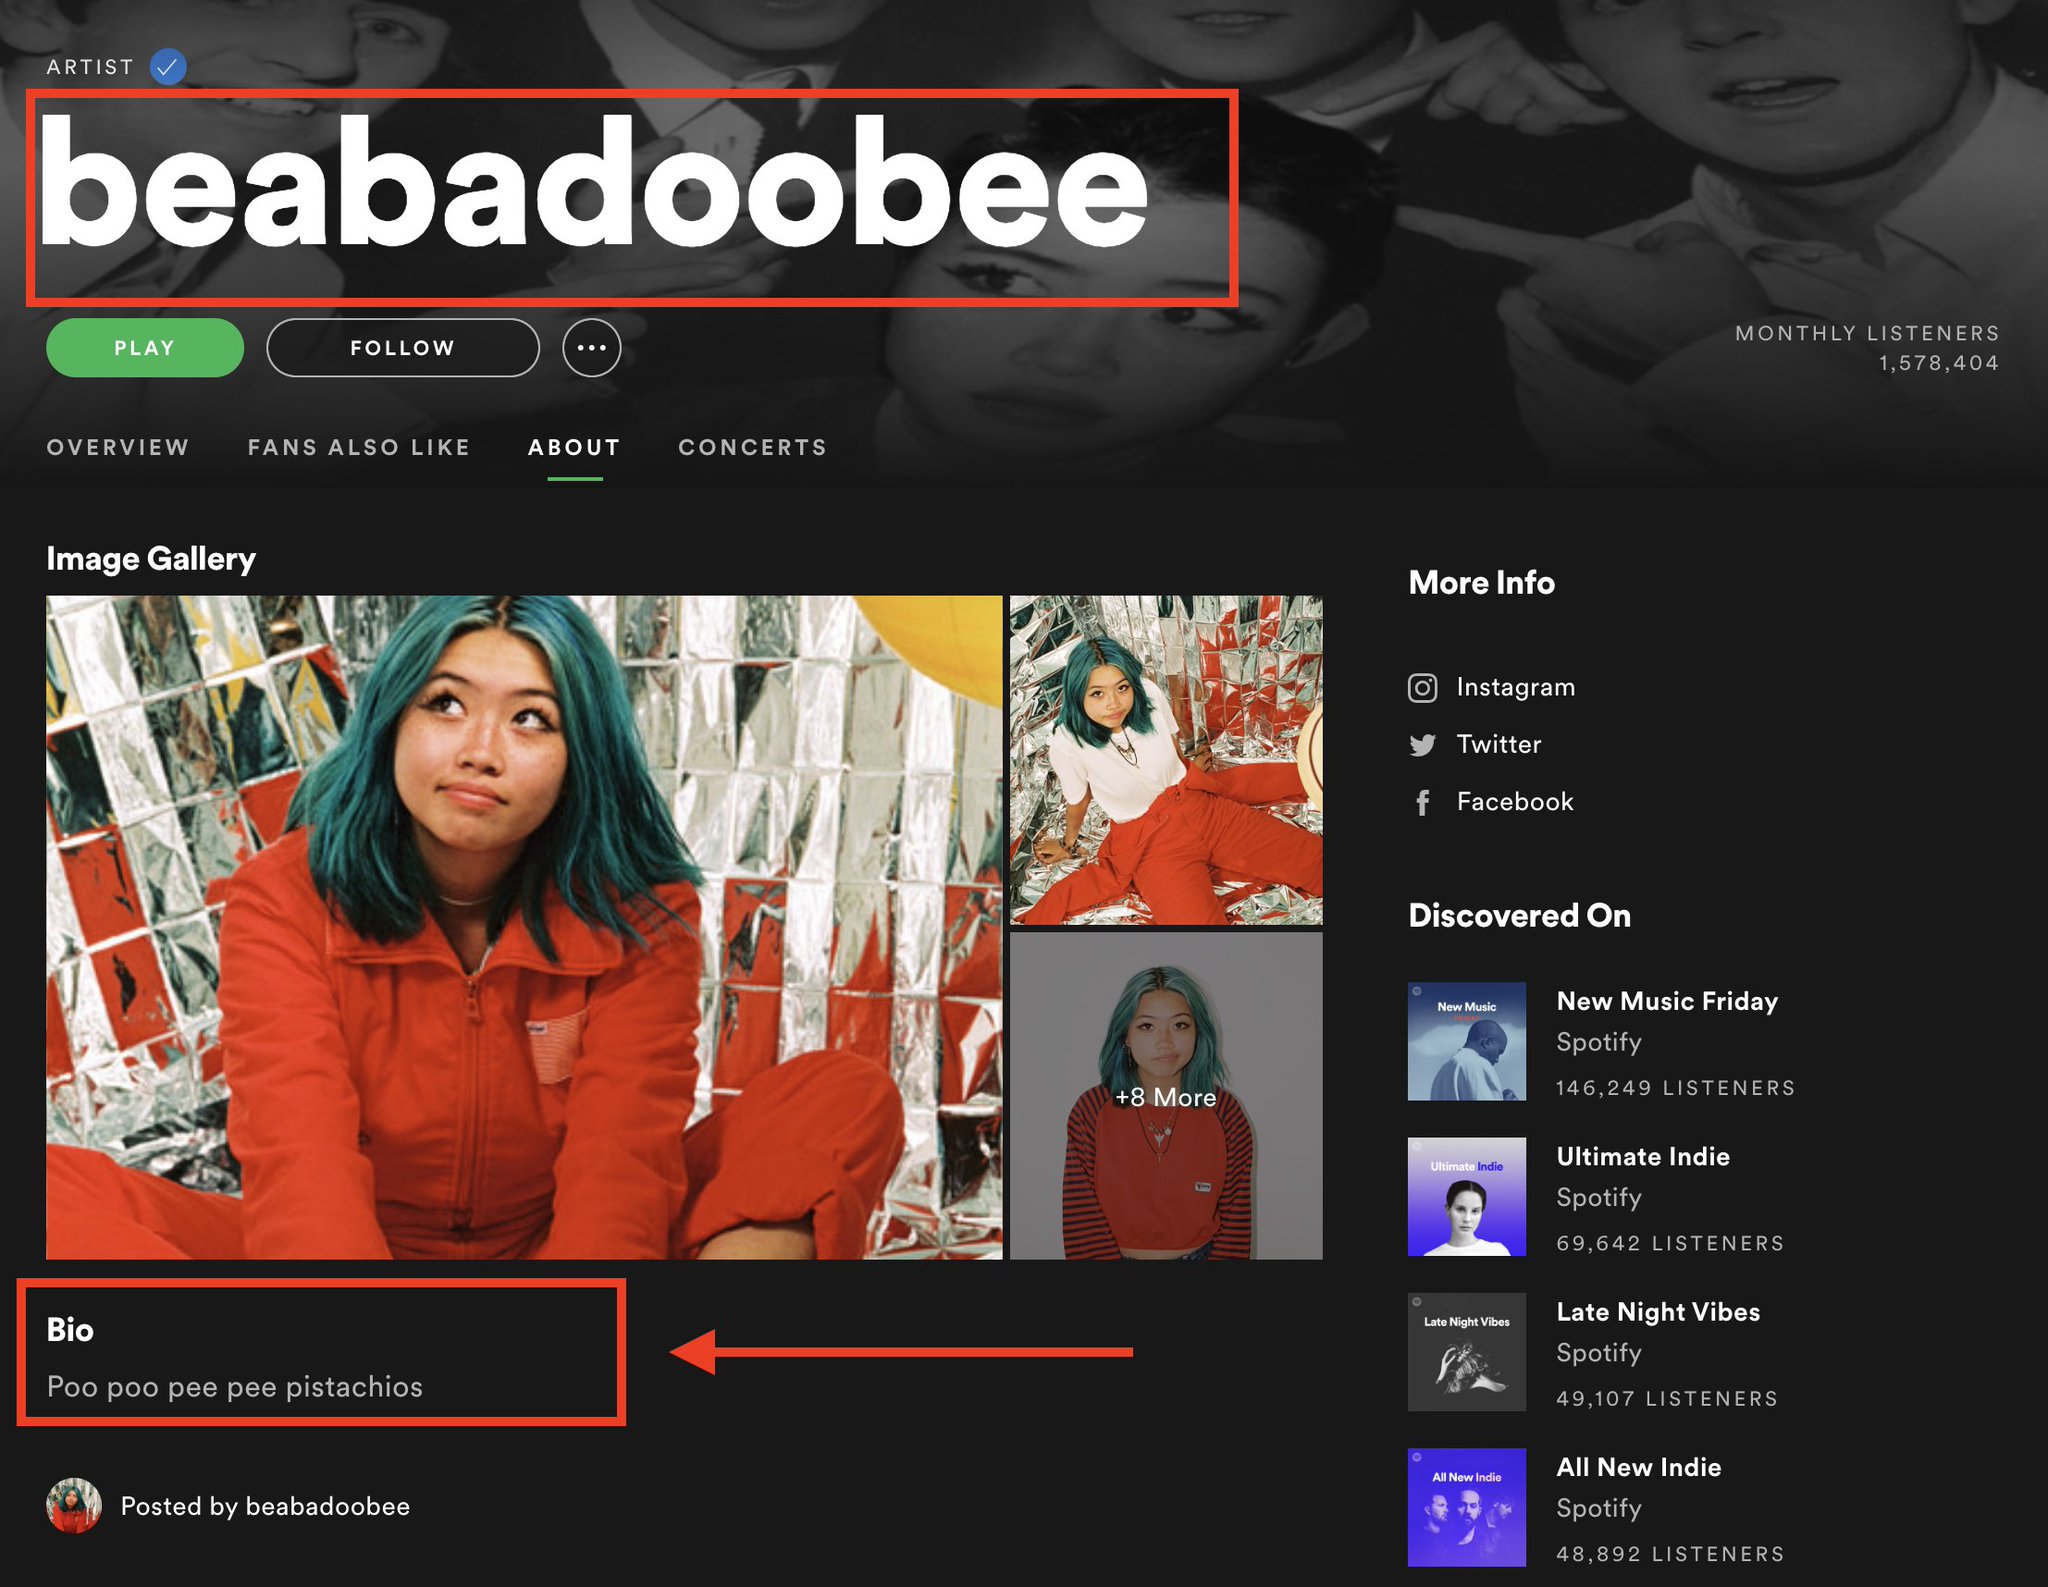This screenshot has height=1587, width=2048.
Task: Click Spotify under New Music Friday
Action: [1599, 1042]
